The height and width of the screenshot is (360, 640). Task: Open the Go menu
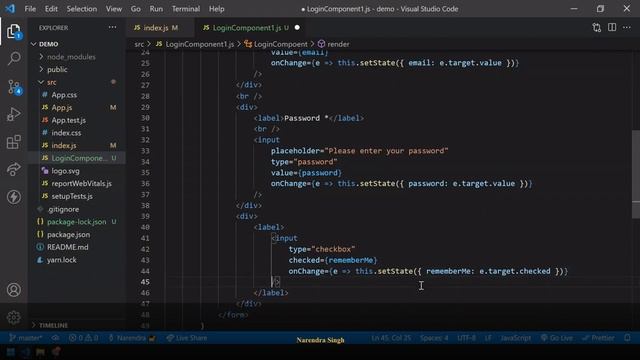coord(136,9)
